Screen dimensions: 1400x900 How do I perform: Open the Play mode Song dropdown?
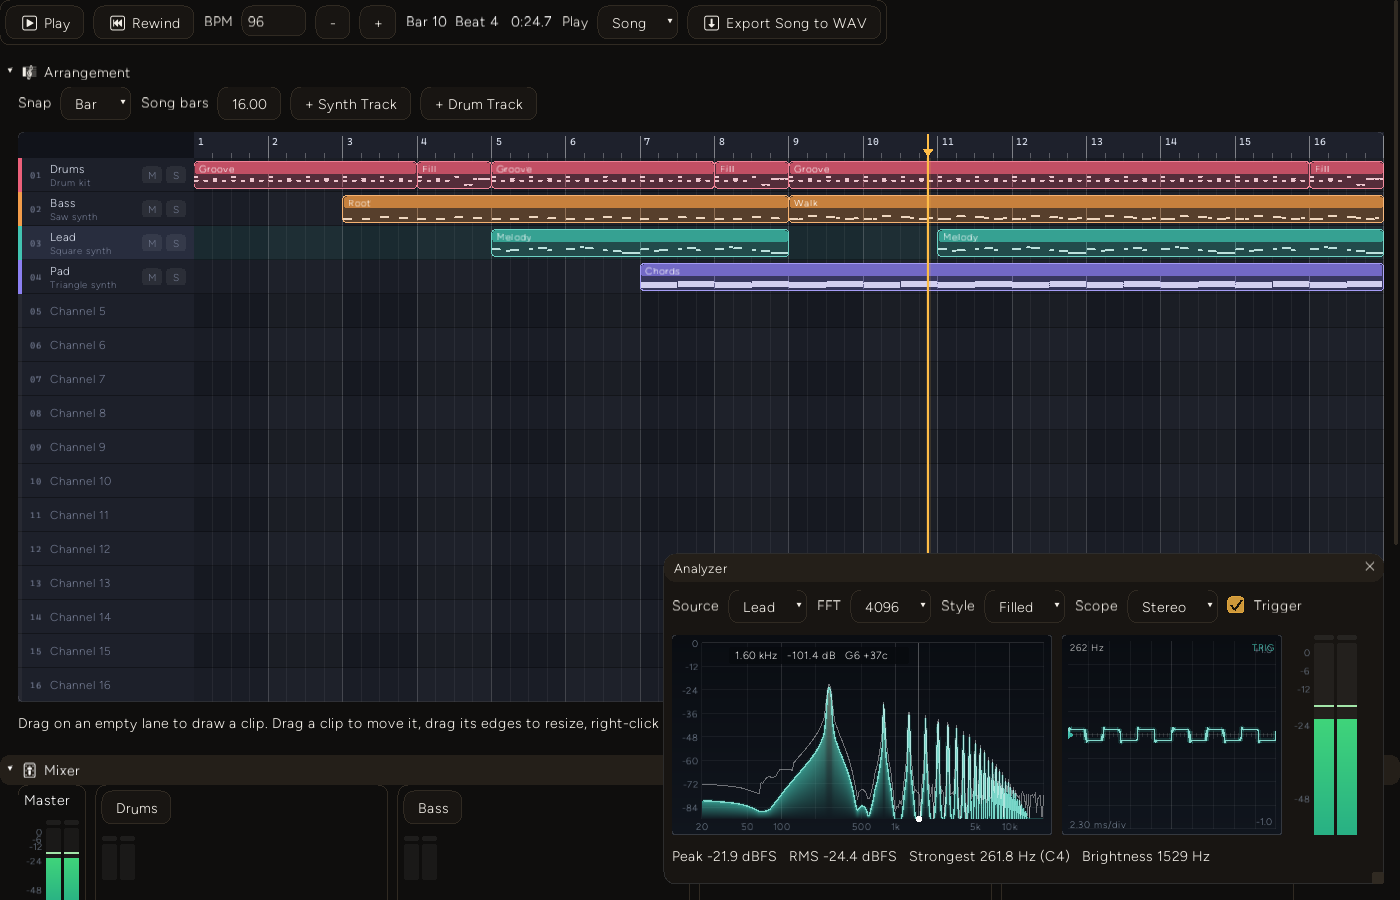point(638,23)
